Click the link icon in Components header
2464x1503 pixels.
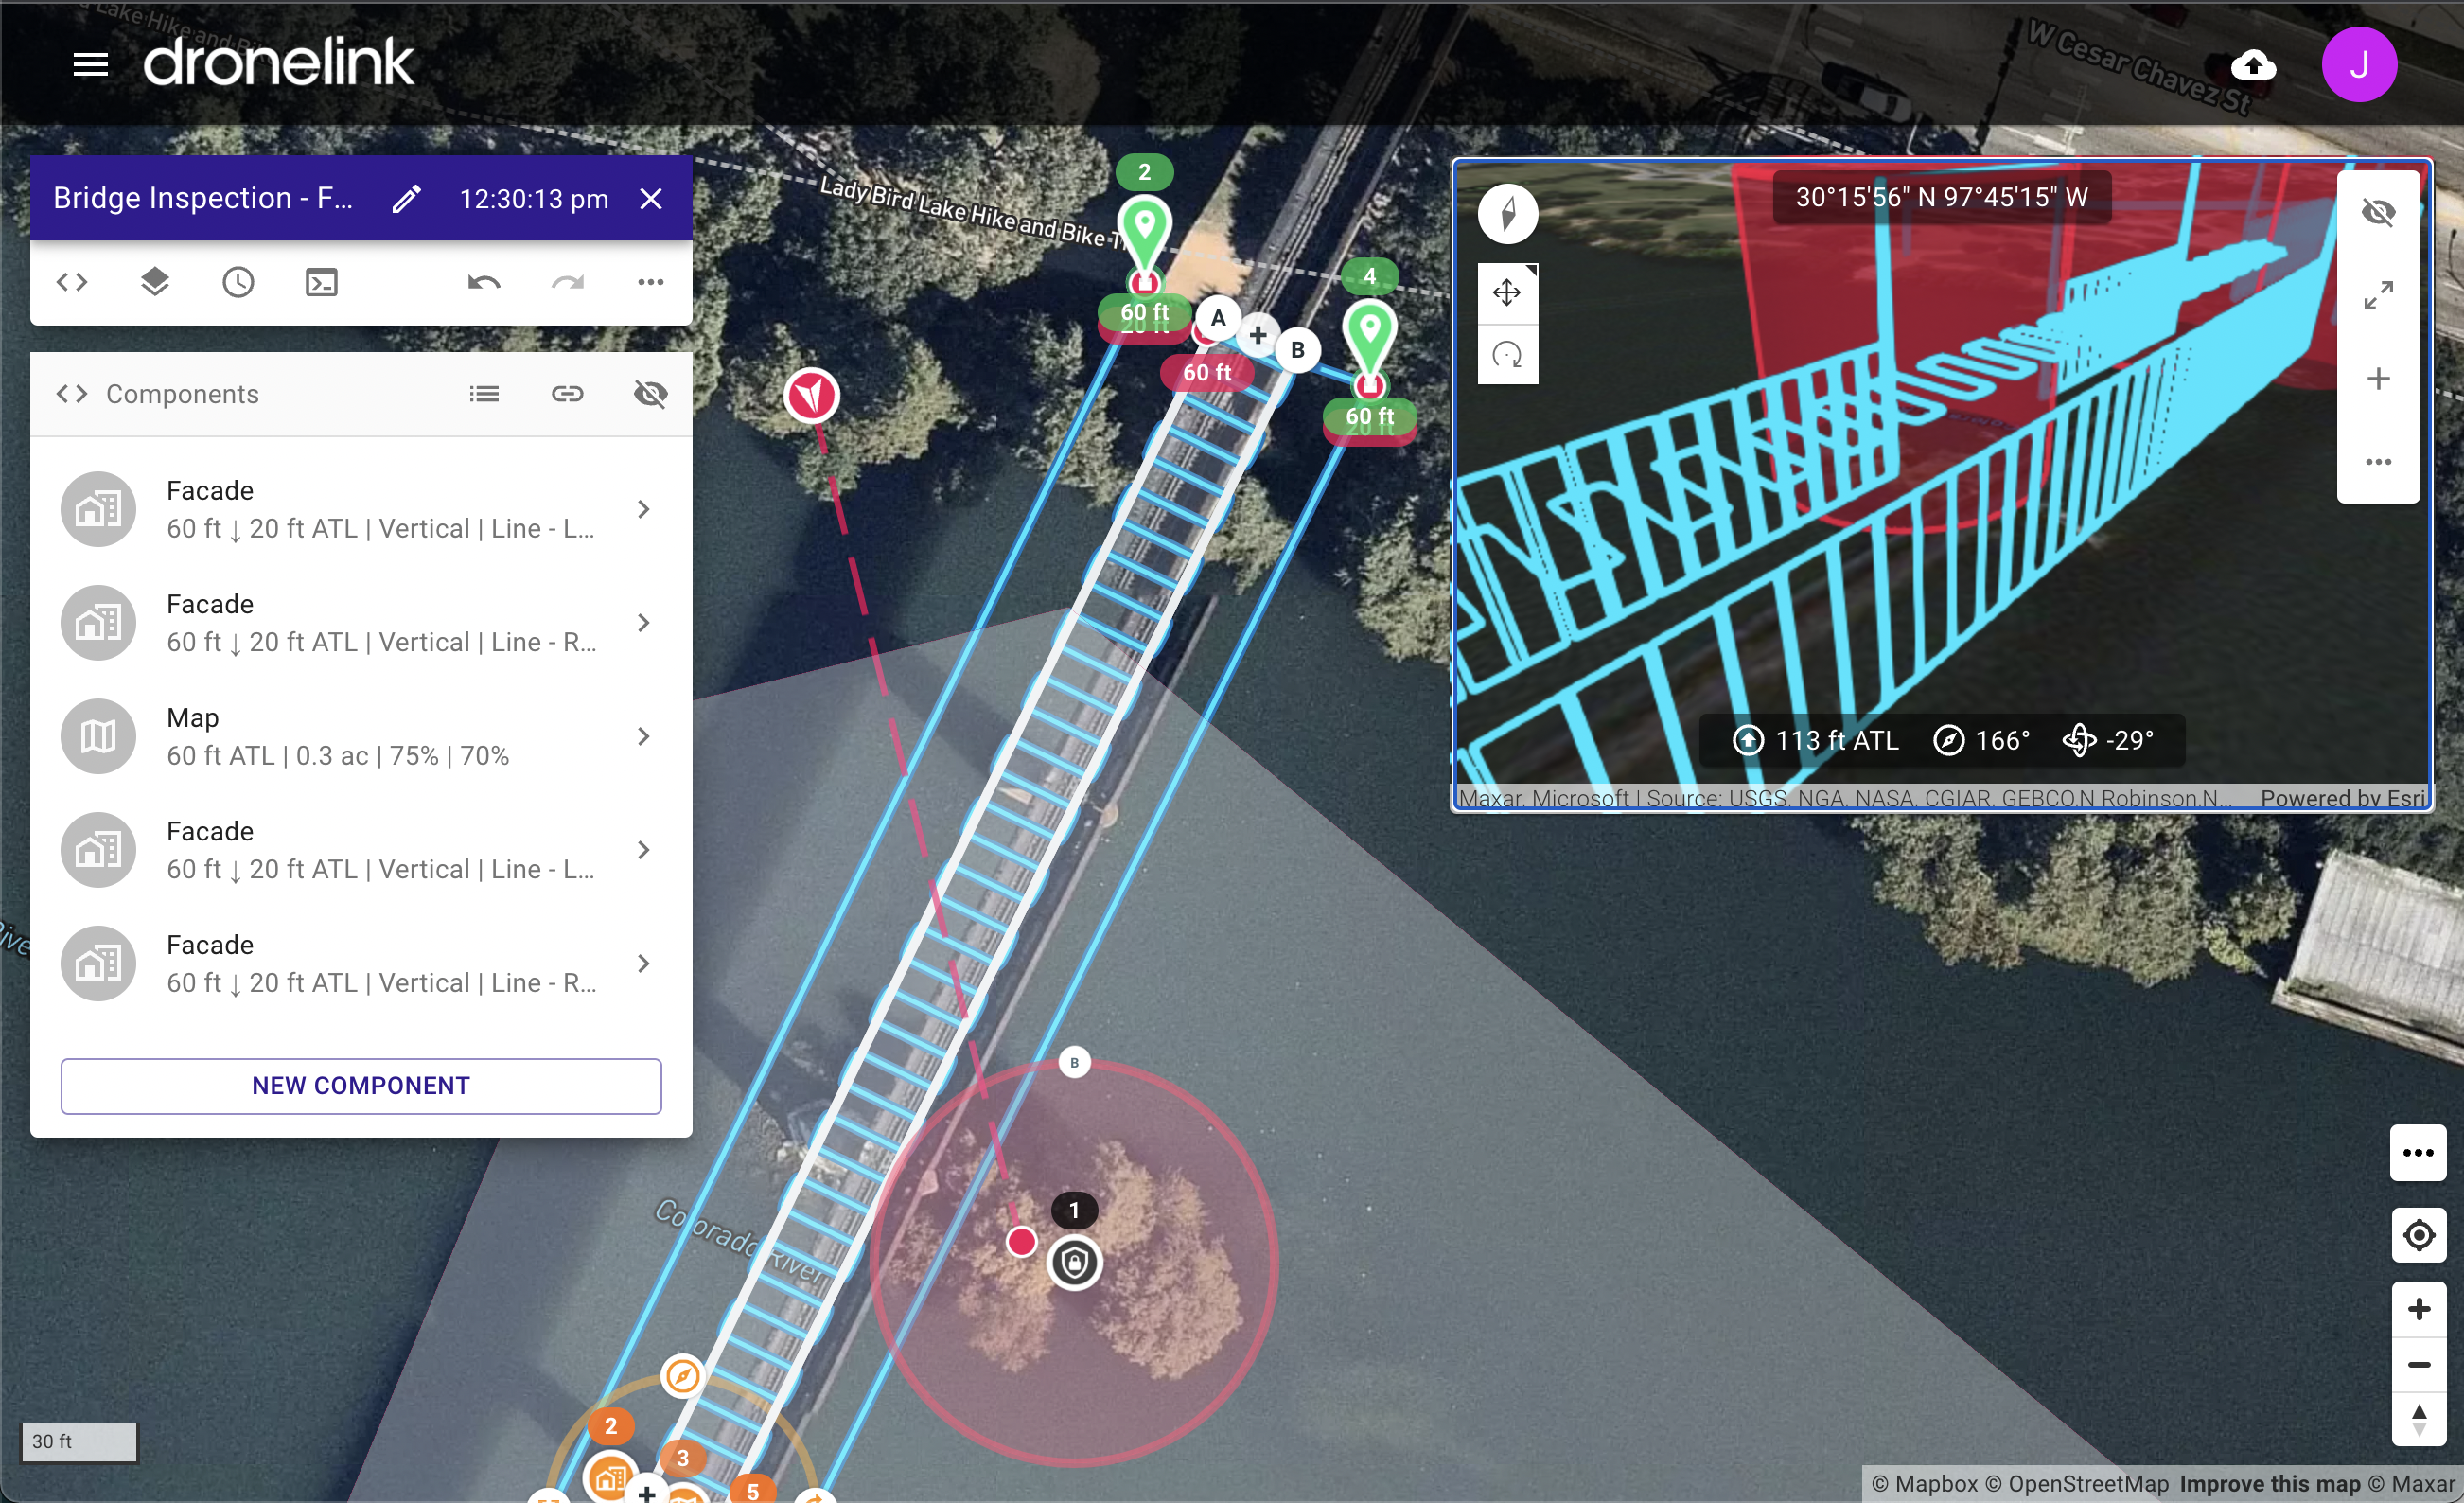click(x=567, y=394)
